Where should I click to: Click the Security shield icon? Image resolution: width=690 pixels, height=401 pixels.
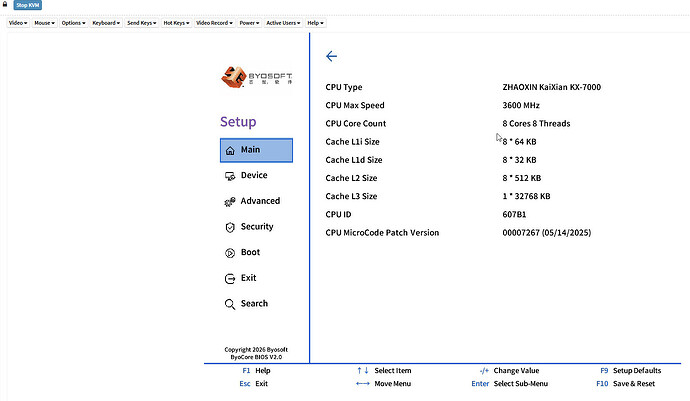point(230,227)
